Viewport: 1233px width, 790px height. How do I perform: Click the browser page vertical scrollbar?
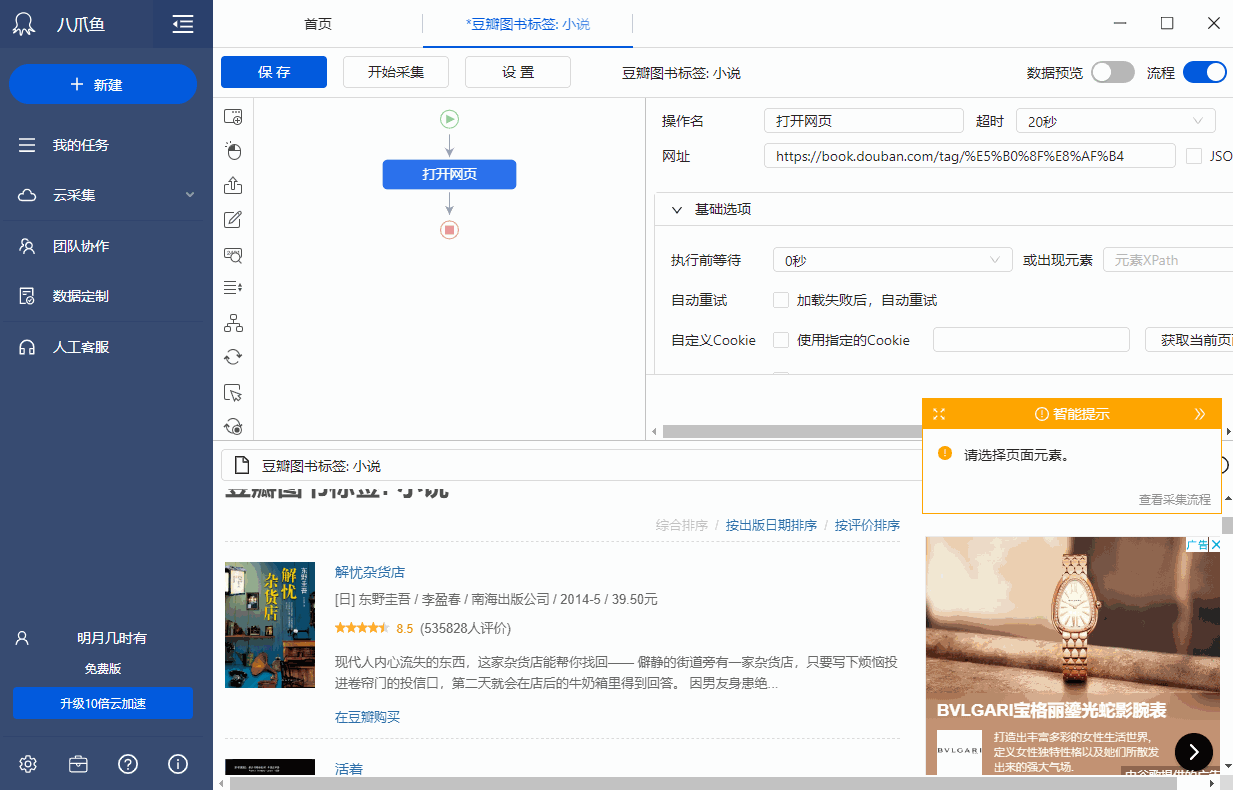pyautogui.click(x=1227, y=525)
